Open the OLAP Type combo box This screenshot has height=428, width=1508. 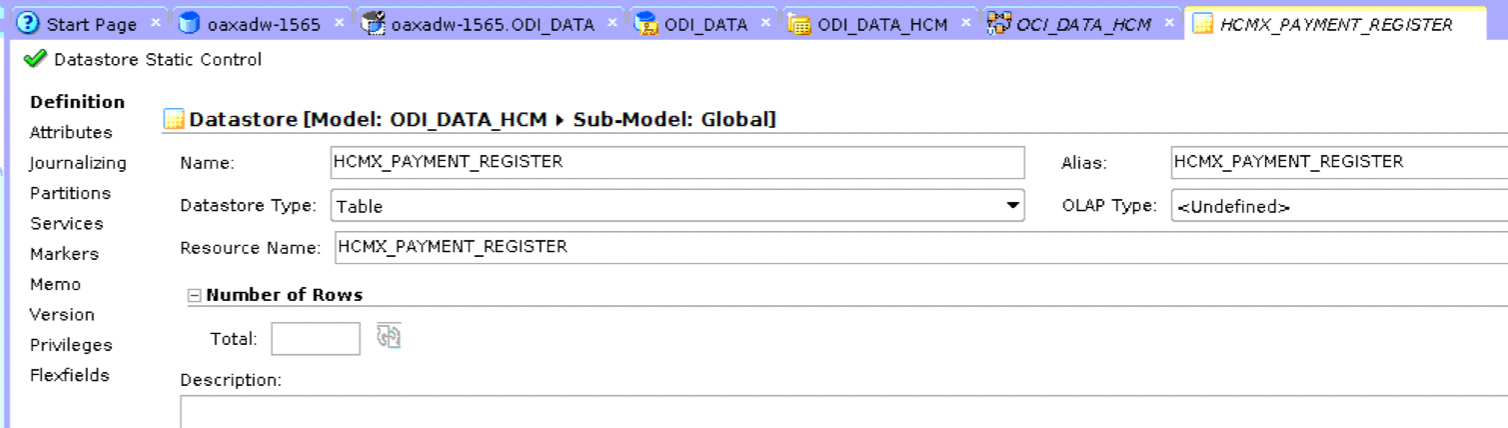point(1338,206)
